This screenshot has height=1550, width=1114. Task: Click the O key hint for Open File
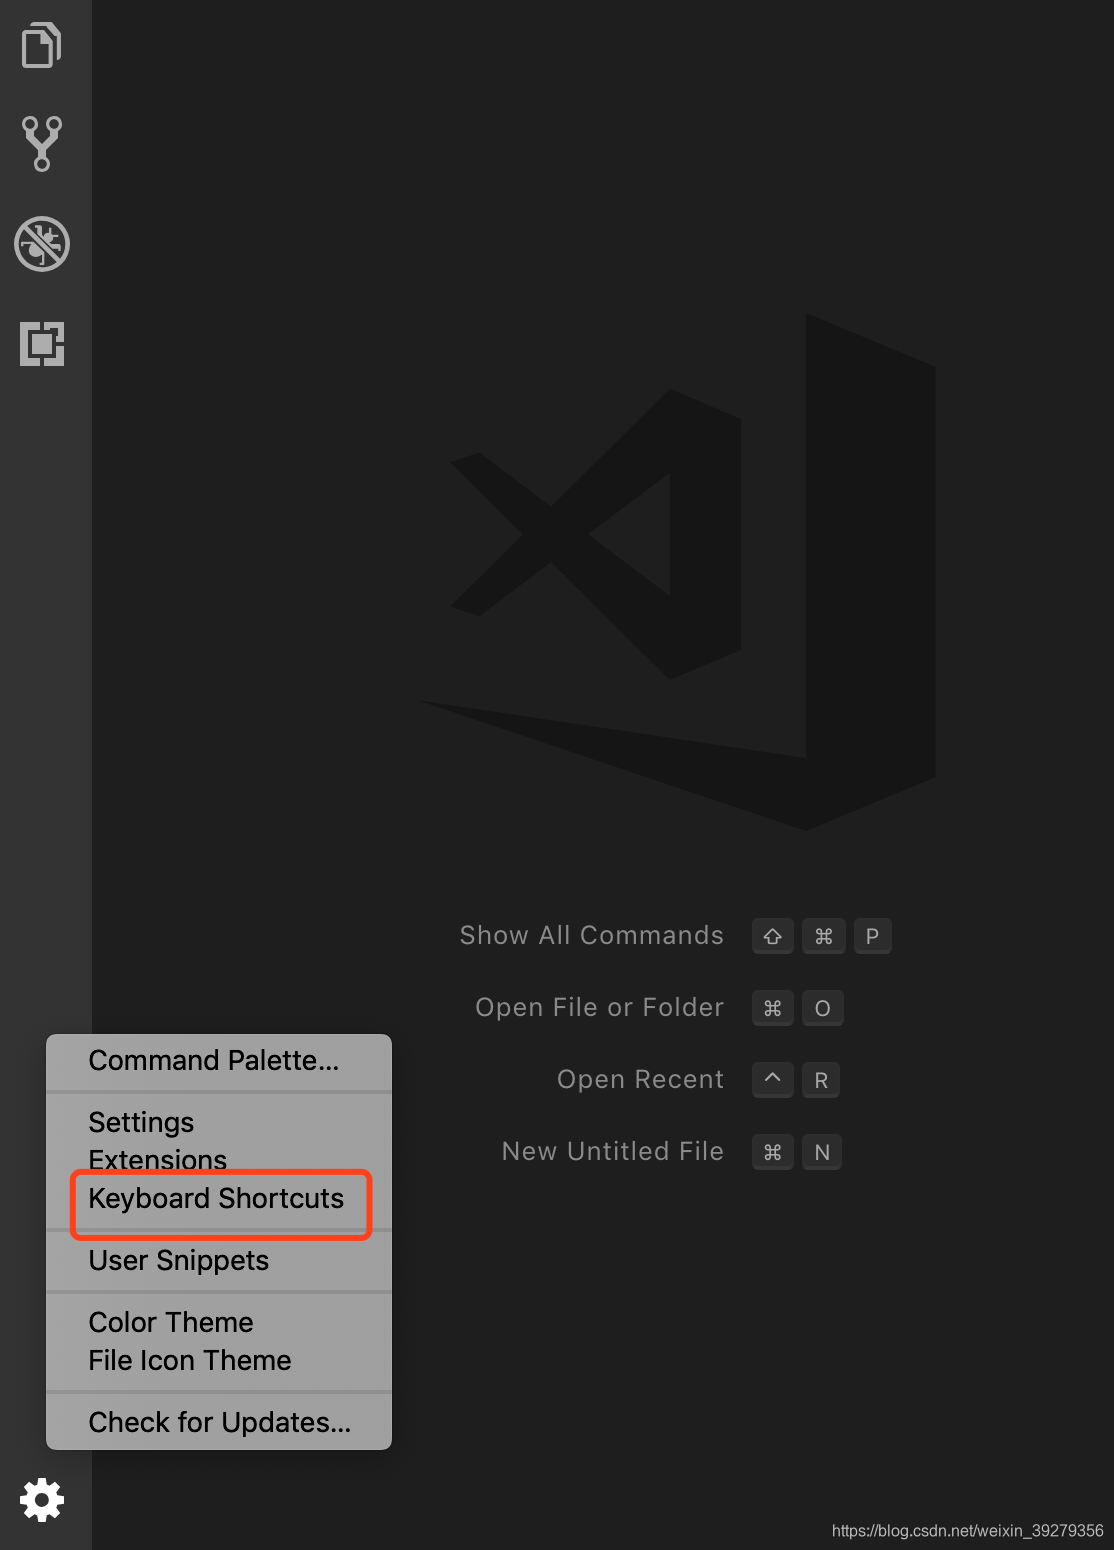tap(822, 1008)
